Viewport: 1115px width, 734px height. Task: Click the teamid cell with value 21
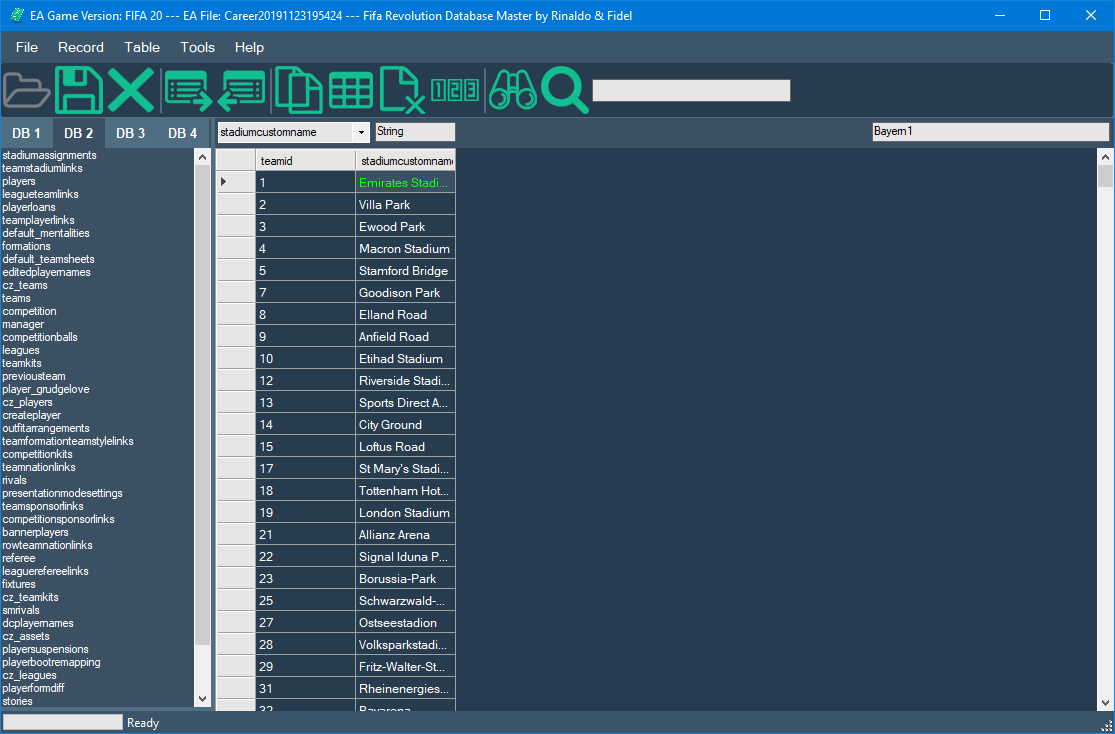tap(306, 535)
